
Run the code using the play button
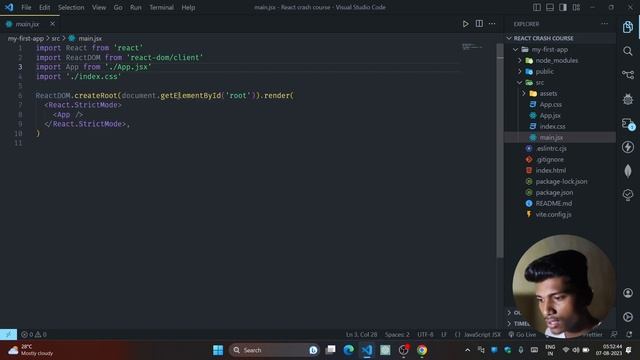pyautogui.click(x=466, y=24)
